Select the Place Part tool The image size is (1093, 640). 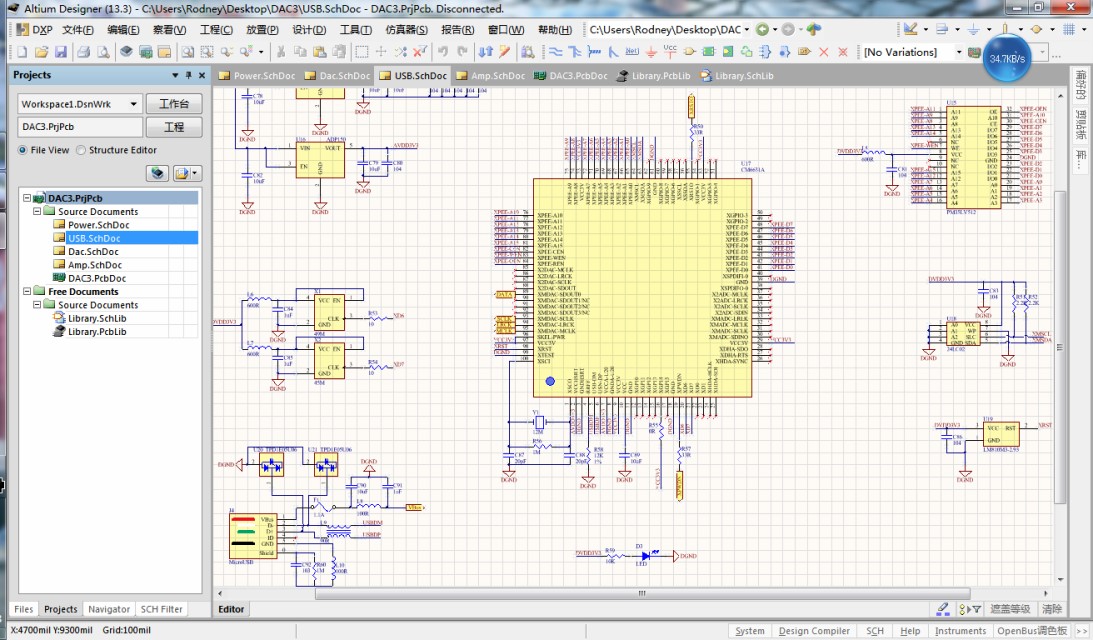click(689, 52)
